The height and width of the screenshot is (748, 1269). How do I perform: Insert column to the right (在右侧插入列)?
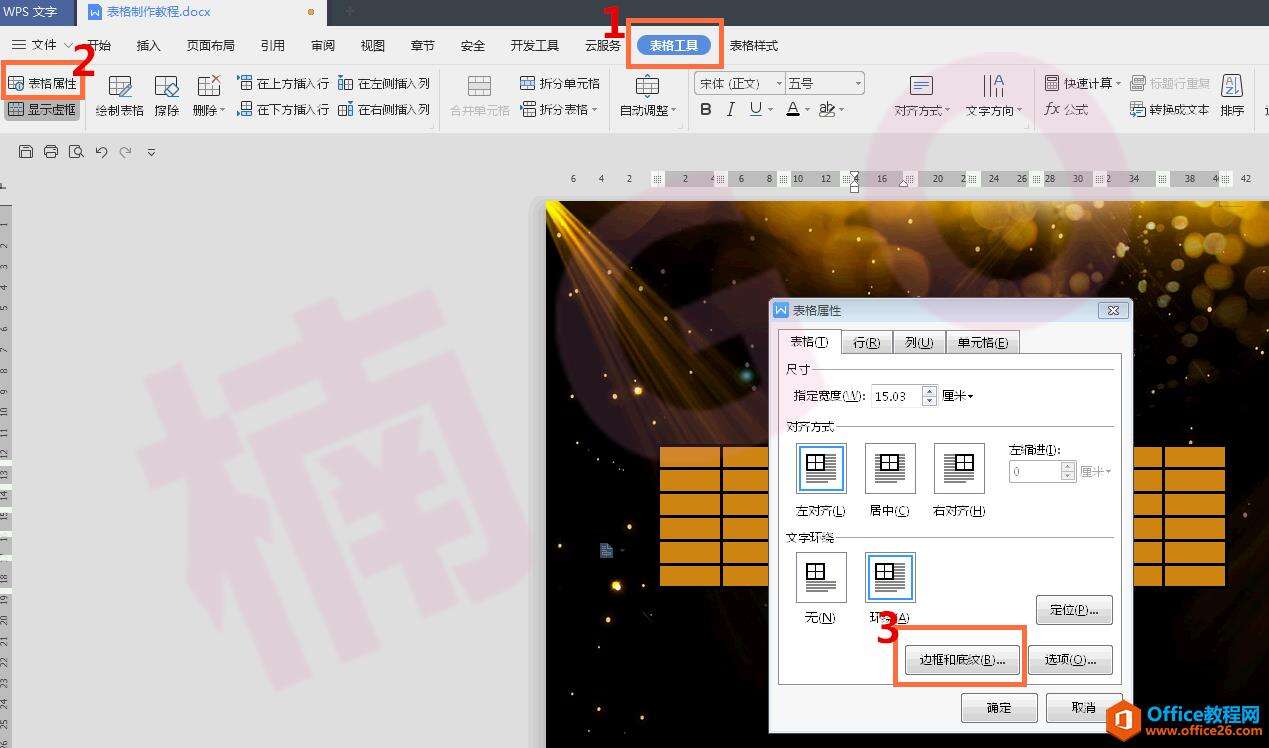pos(384,110)
